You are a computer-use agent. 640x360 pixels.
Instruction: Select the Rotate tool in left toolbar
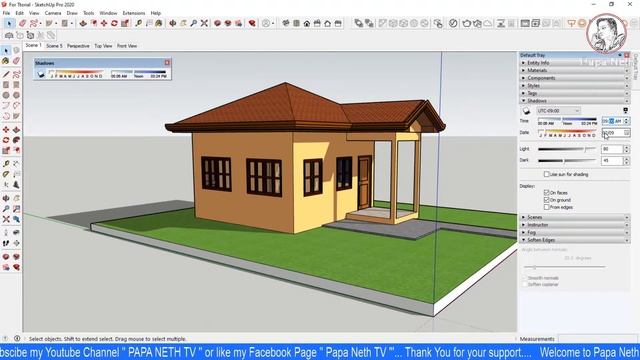[x=6, y=140]
